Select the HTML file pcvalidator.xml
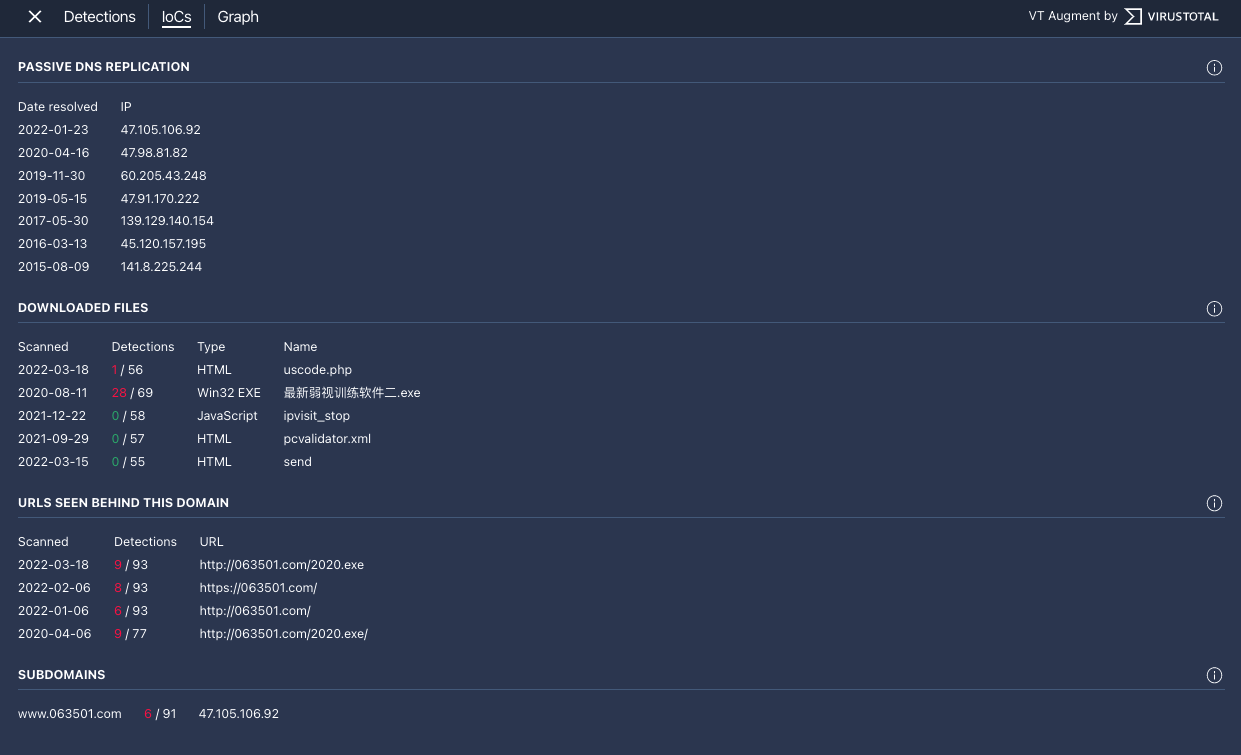The image size is (1241, 755). [326, 438]
